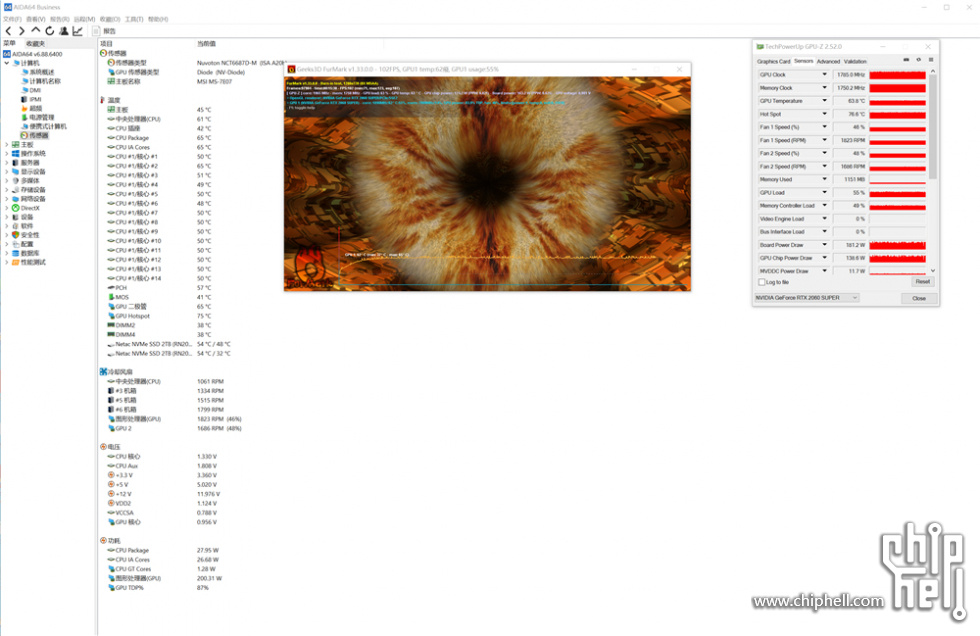Click the 性能测试 benchmark icon in tree
This screenshot has width=980, height=636.
[x=16, y=262]
